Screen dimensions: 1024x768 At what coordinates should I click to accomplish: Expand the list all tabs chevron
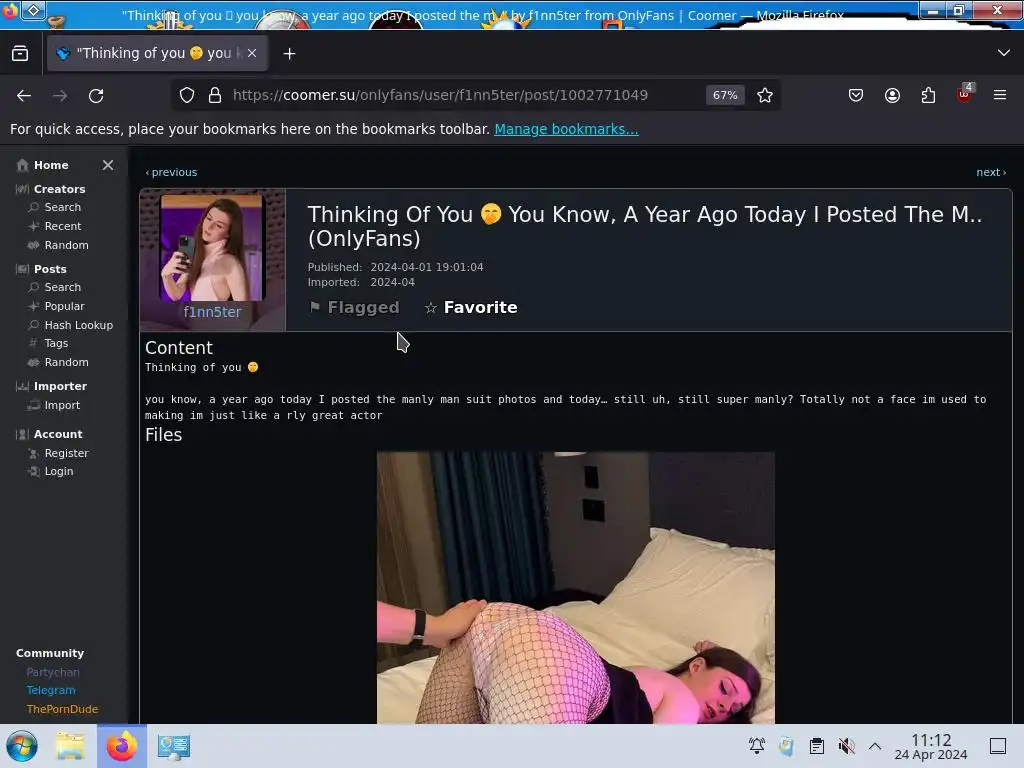pyautogui.click(x=1004, y=53)
